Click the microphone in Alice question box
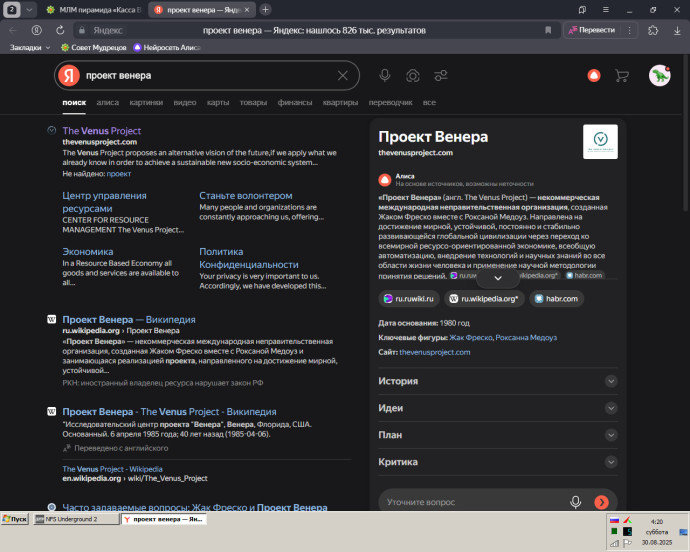Image resolution: width=690 pixels, height=552 pixels. coord(575,502)
